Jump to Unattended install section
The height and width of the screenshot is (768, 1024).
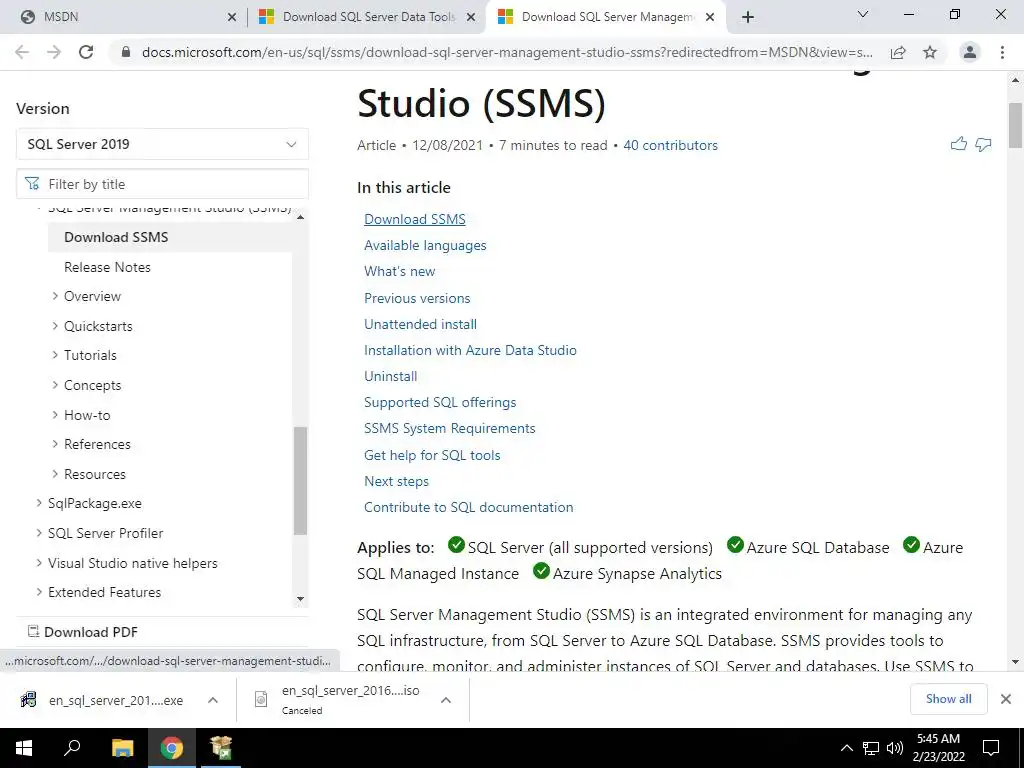coord(421,324)
